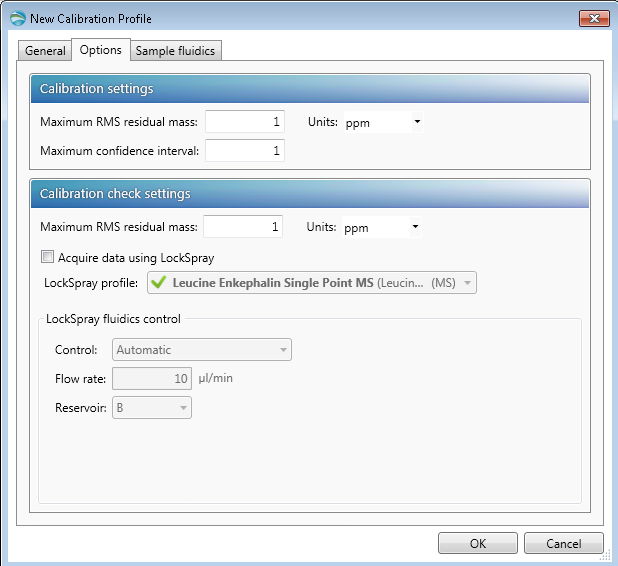Screen dimensions: 618x566
Task: Switch to the General tab
Action: (45, 51)
